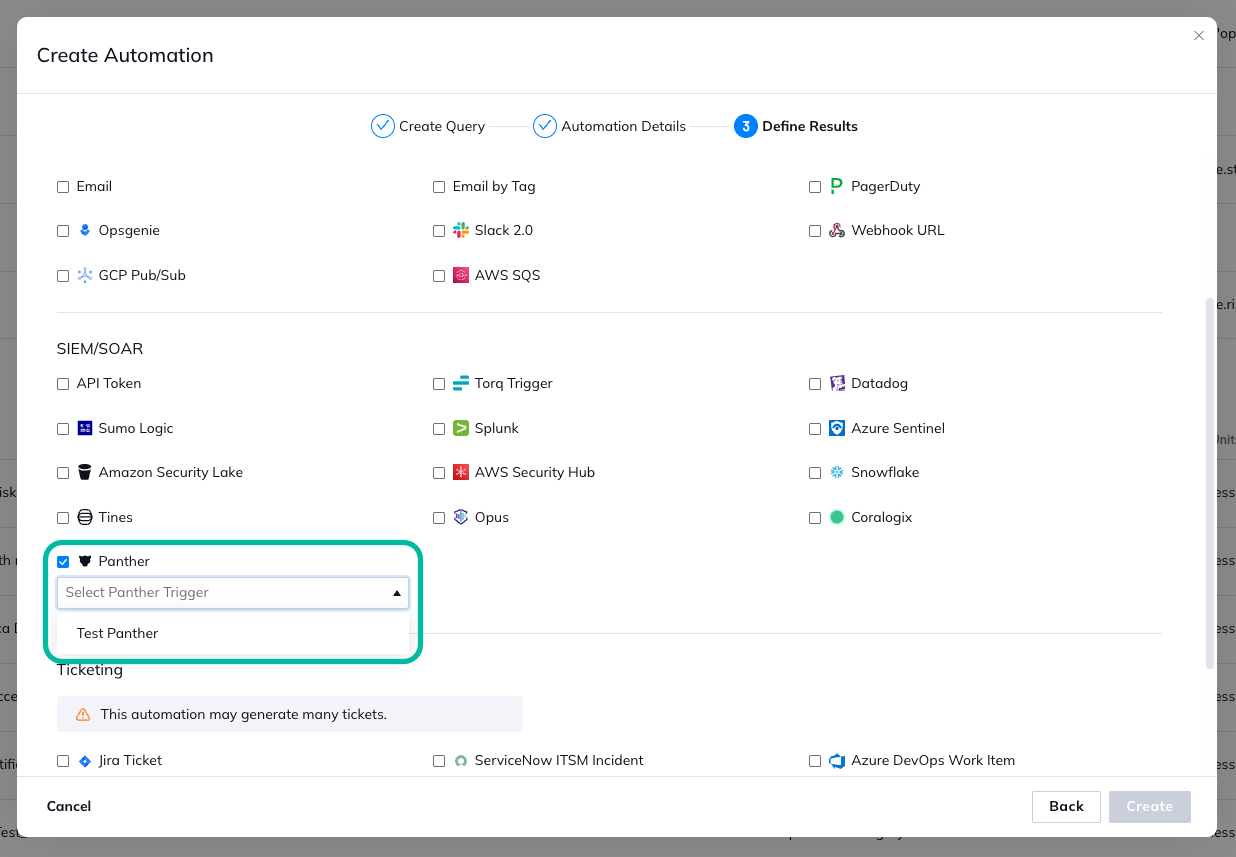Disable the Panther checkbox
1236x857 pixels.
(x=63, y=561)
